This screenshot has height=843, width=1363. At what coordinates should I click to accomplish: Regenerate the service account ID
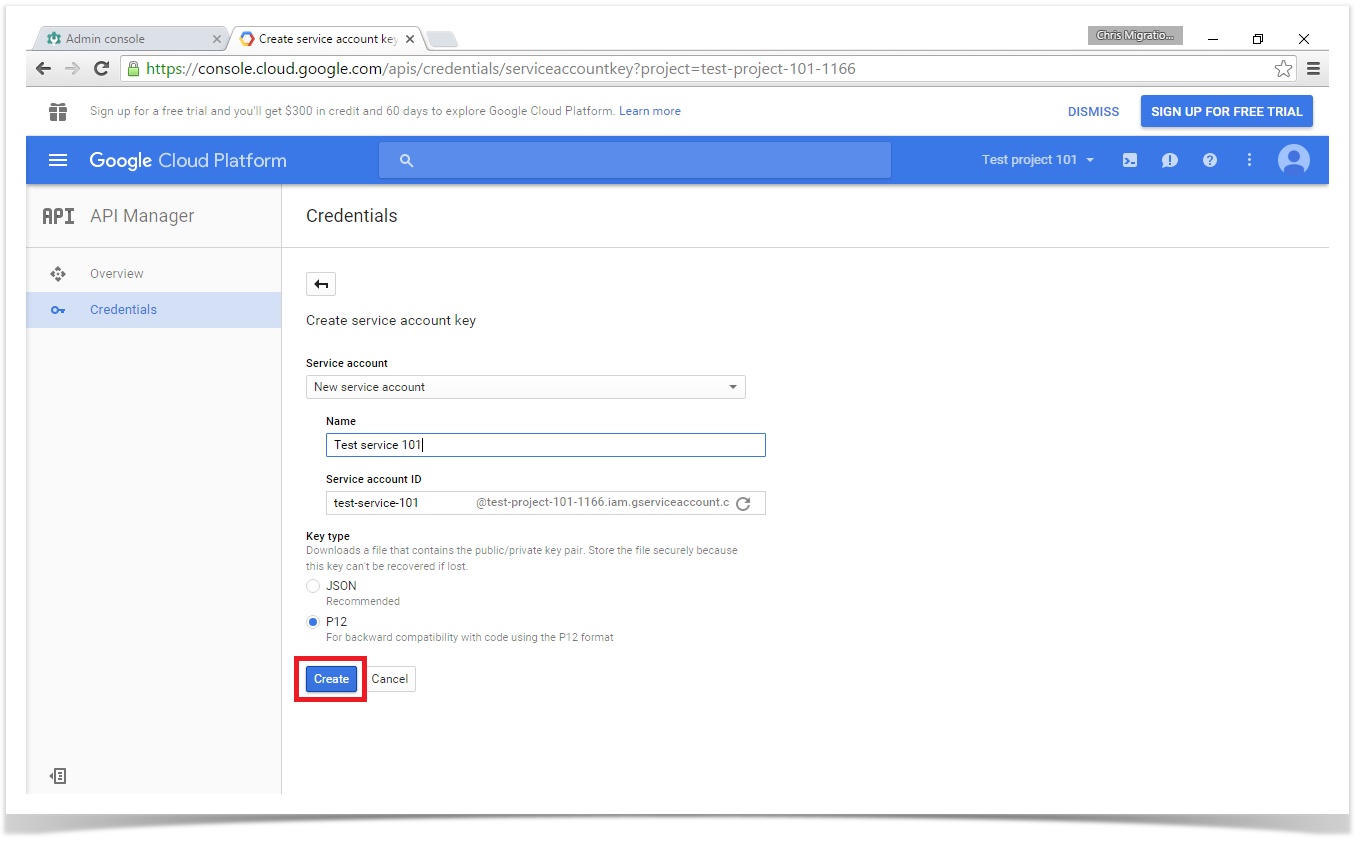[743, 503]
